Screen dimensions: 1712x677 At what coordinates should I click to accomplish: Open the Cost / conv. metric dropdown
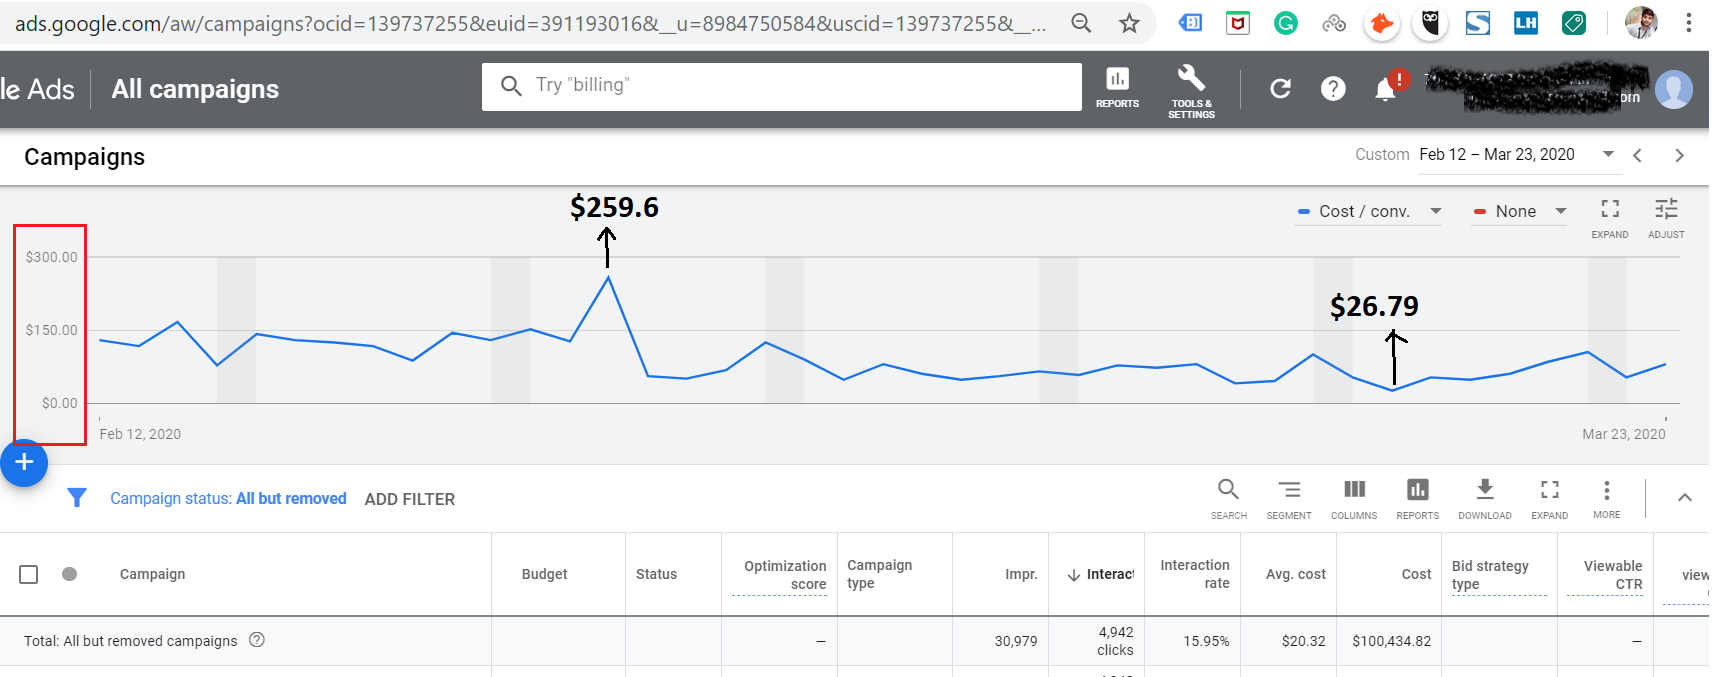(x=1369, y=211)
